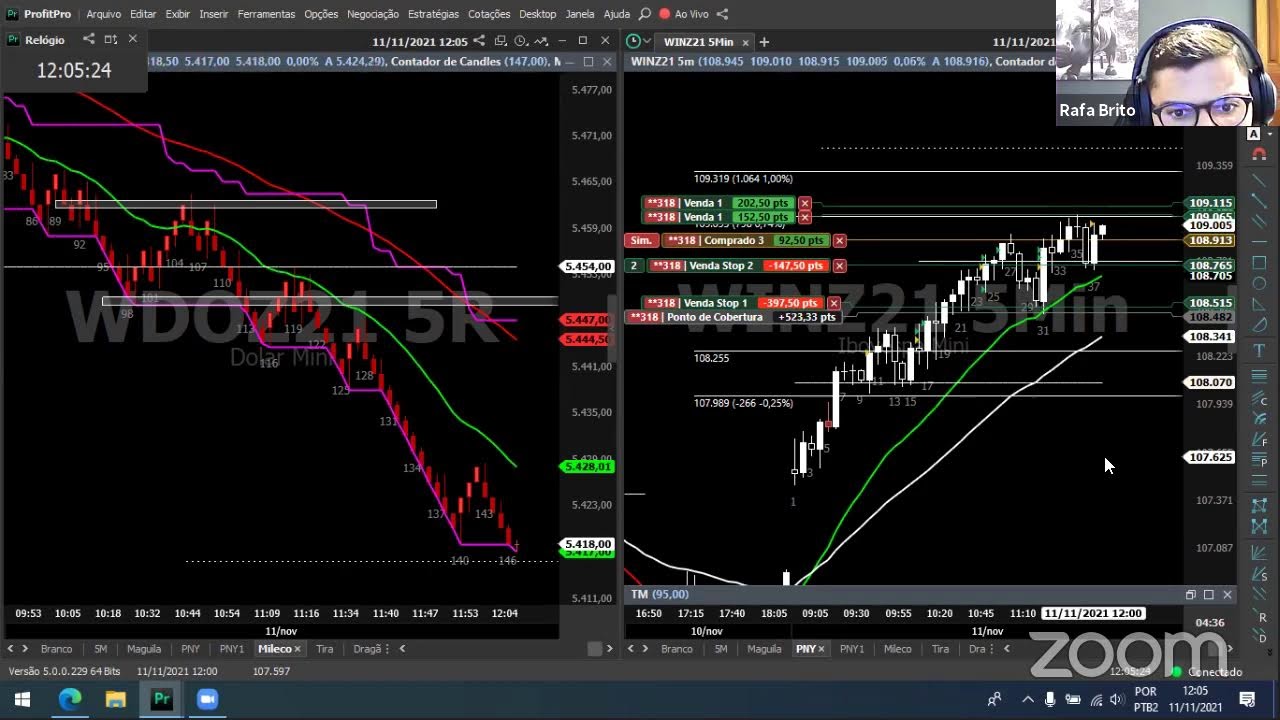Open the Ajuda menu

point(617,14)
